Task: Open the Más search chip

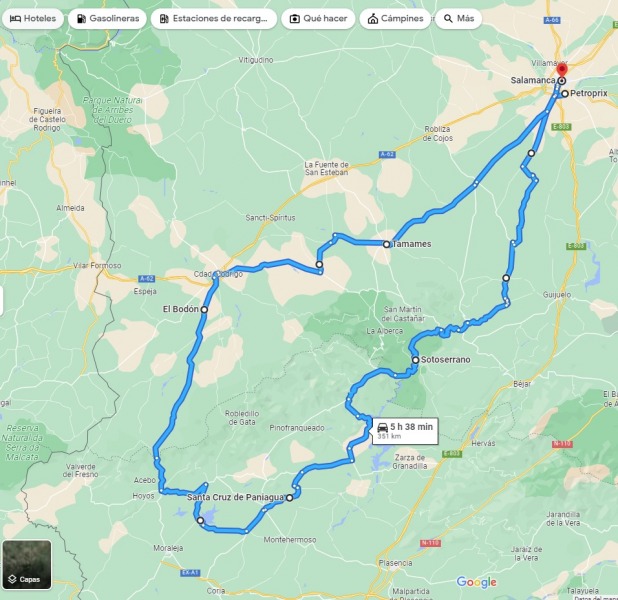Action: [x=458, y=19]
